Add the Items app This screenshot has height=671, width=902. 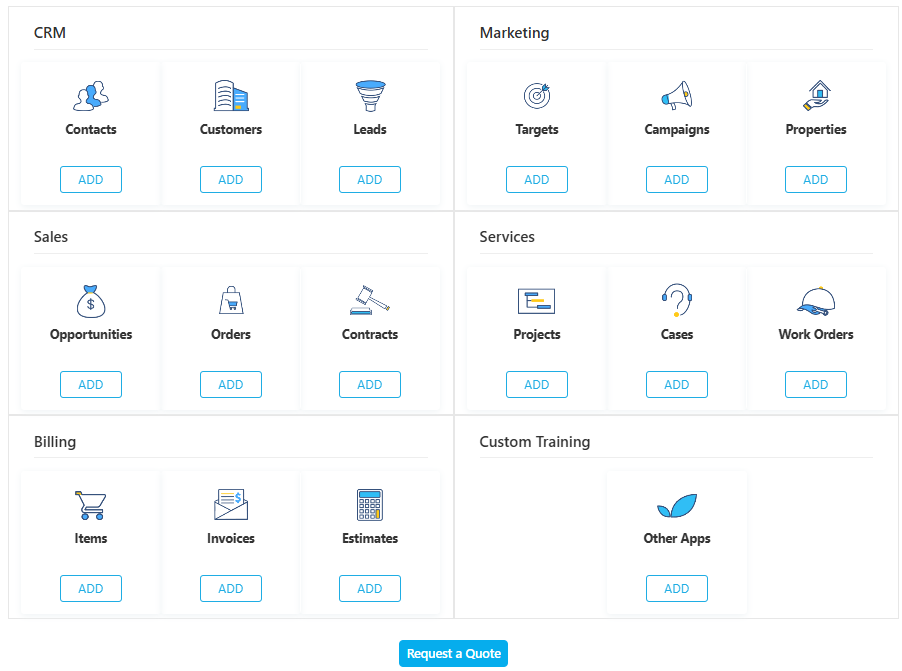coord(91,589)
